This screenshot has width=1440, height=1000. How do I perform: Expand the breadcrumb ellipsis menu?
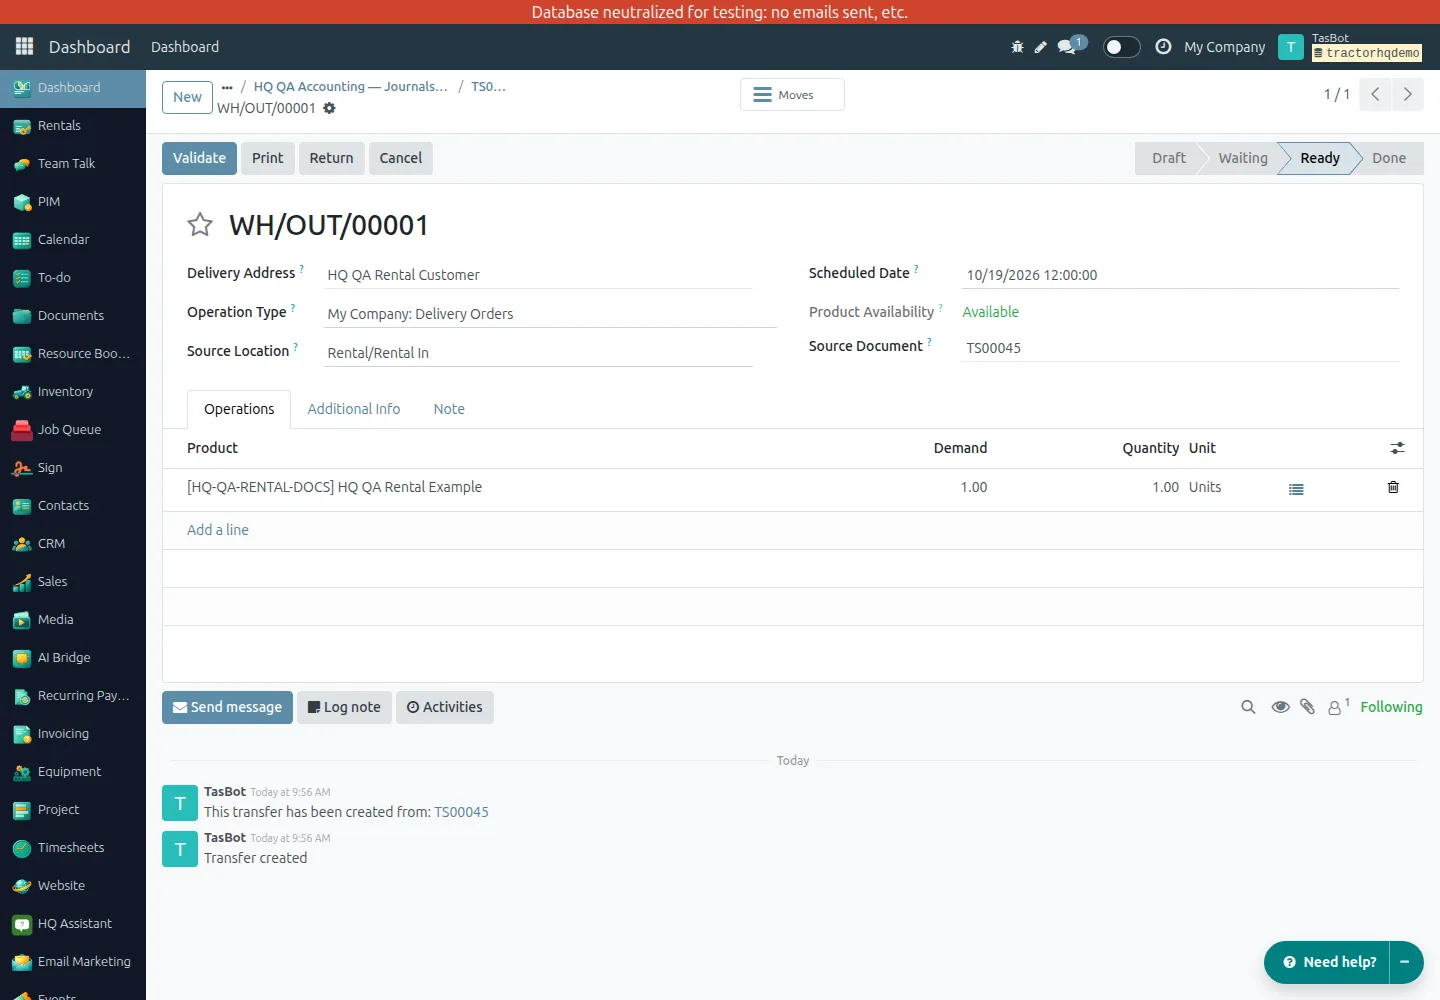coord(227,87)
